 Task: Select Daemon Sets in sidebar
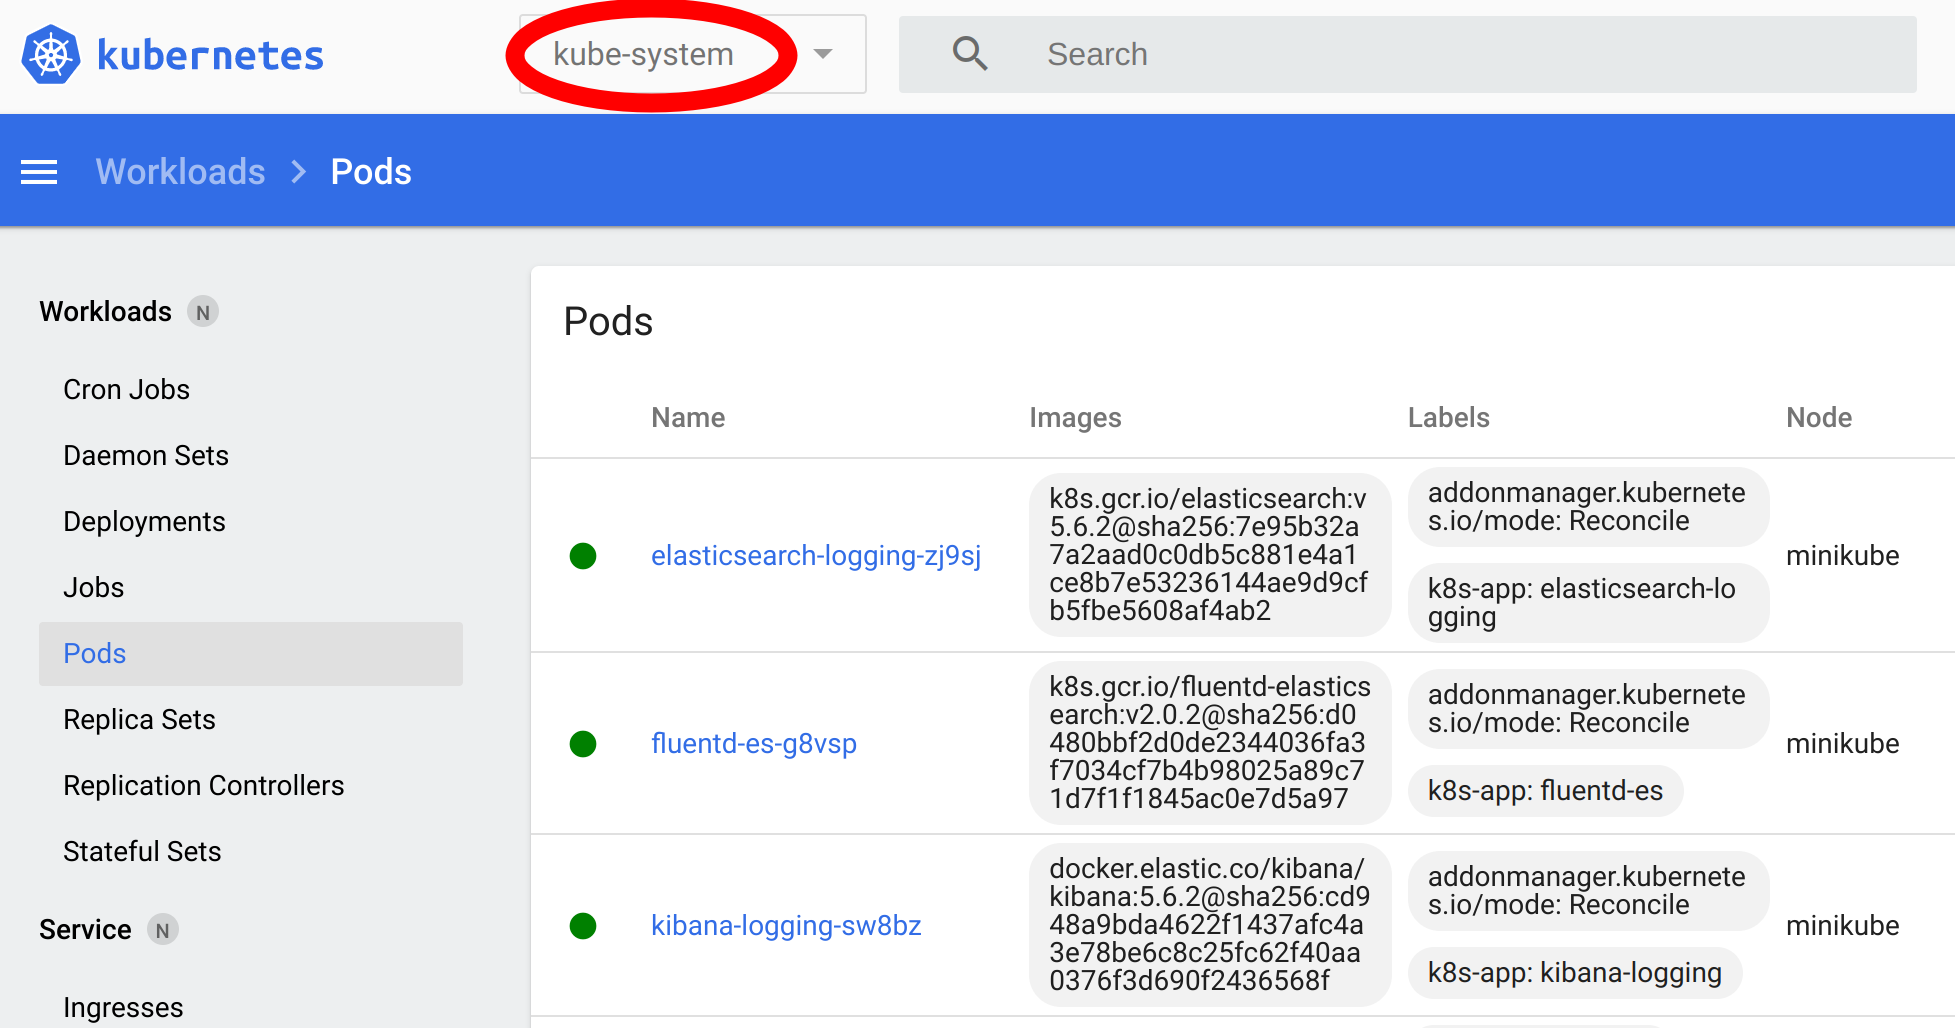146,456
